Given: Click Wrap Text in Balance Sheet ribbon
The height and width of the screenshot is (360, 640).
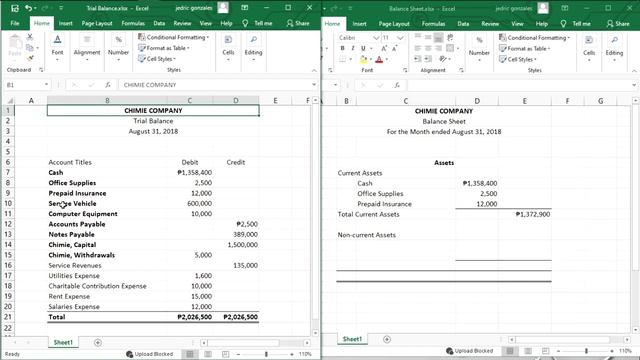Looking at the screenshot, I should pos(450,38).
